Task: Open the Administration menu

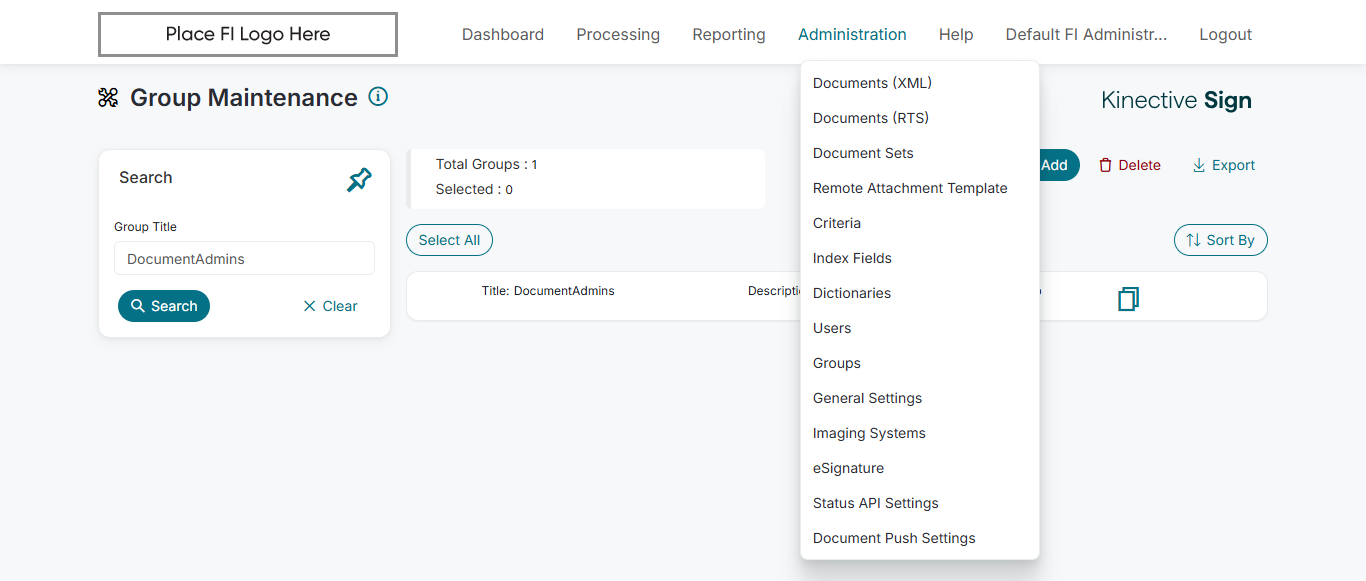Action: coord(852,34)
